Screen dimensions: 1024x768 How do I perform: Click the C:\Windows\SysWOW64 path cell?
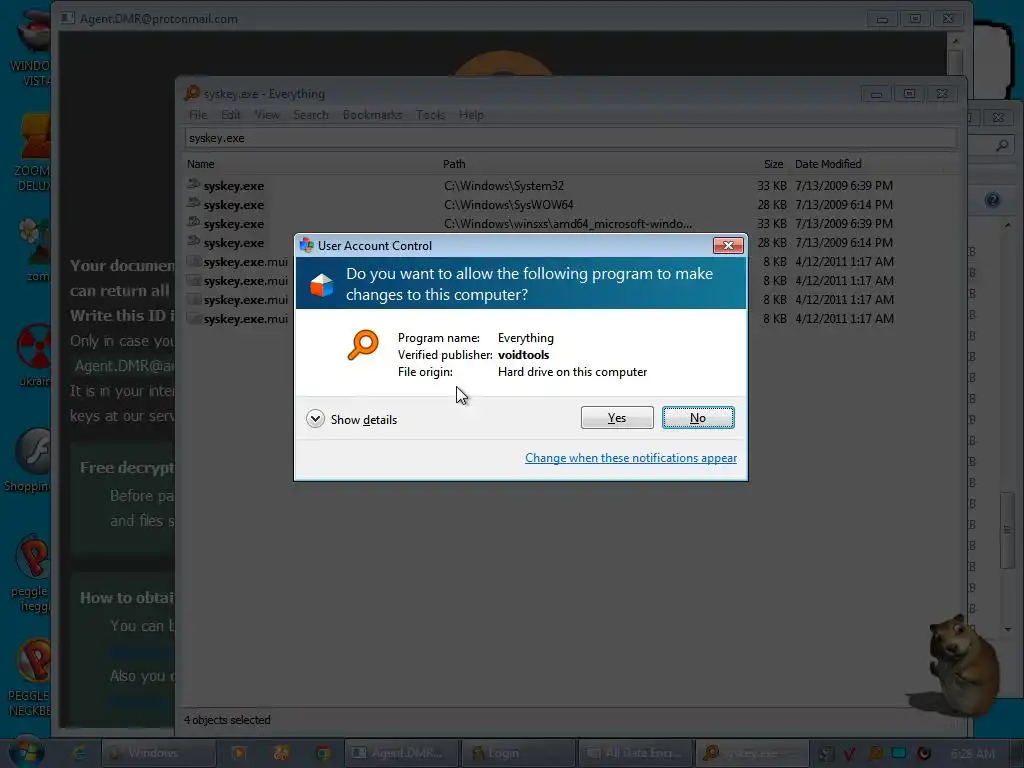(509, 205)
